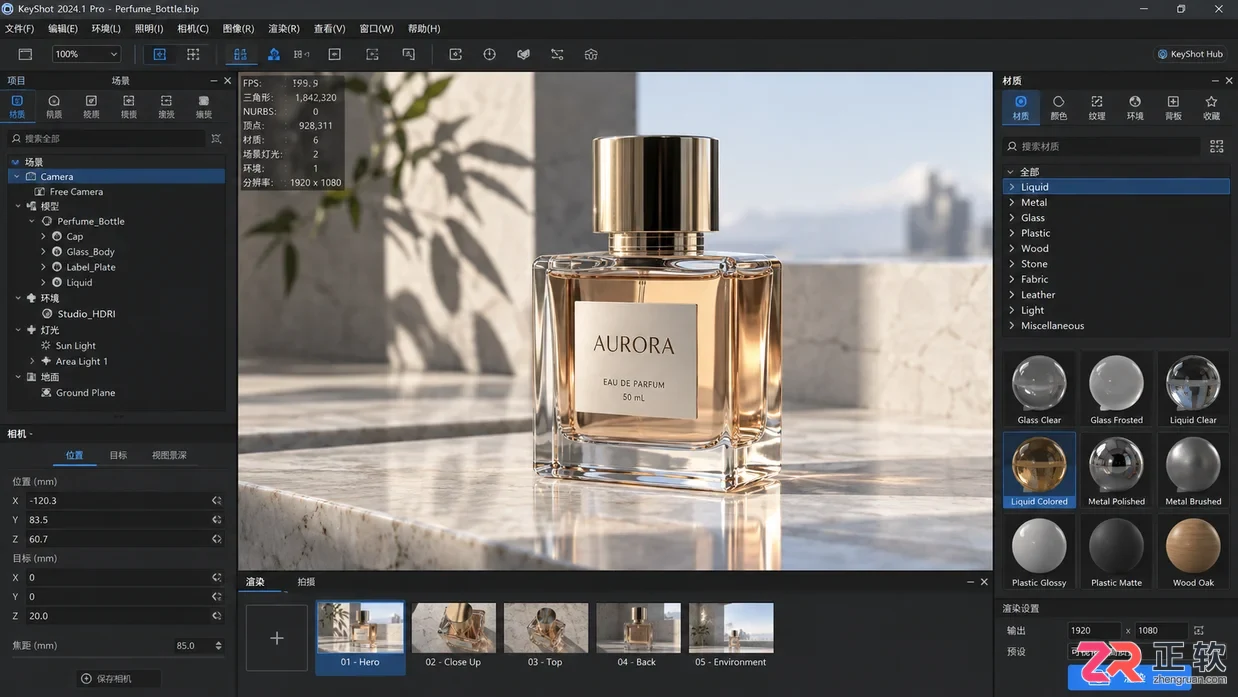
Task: Click the clock icon in the top toolbar
Action: coord(489,54)
